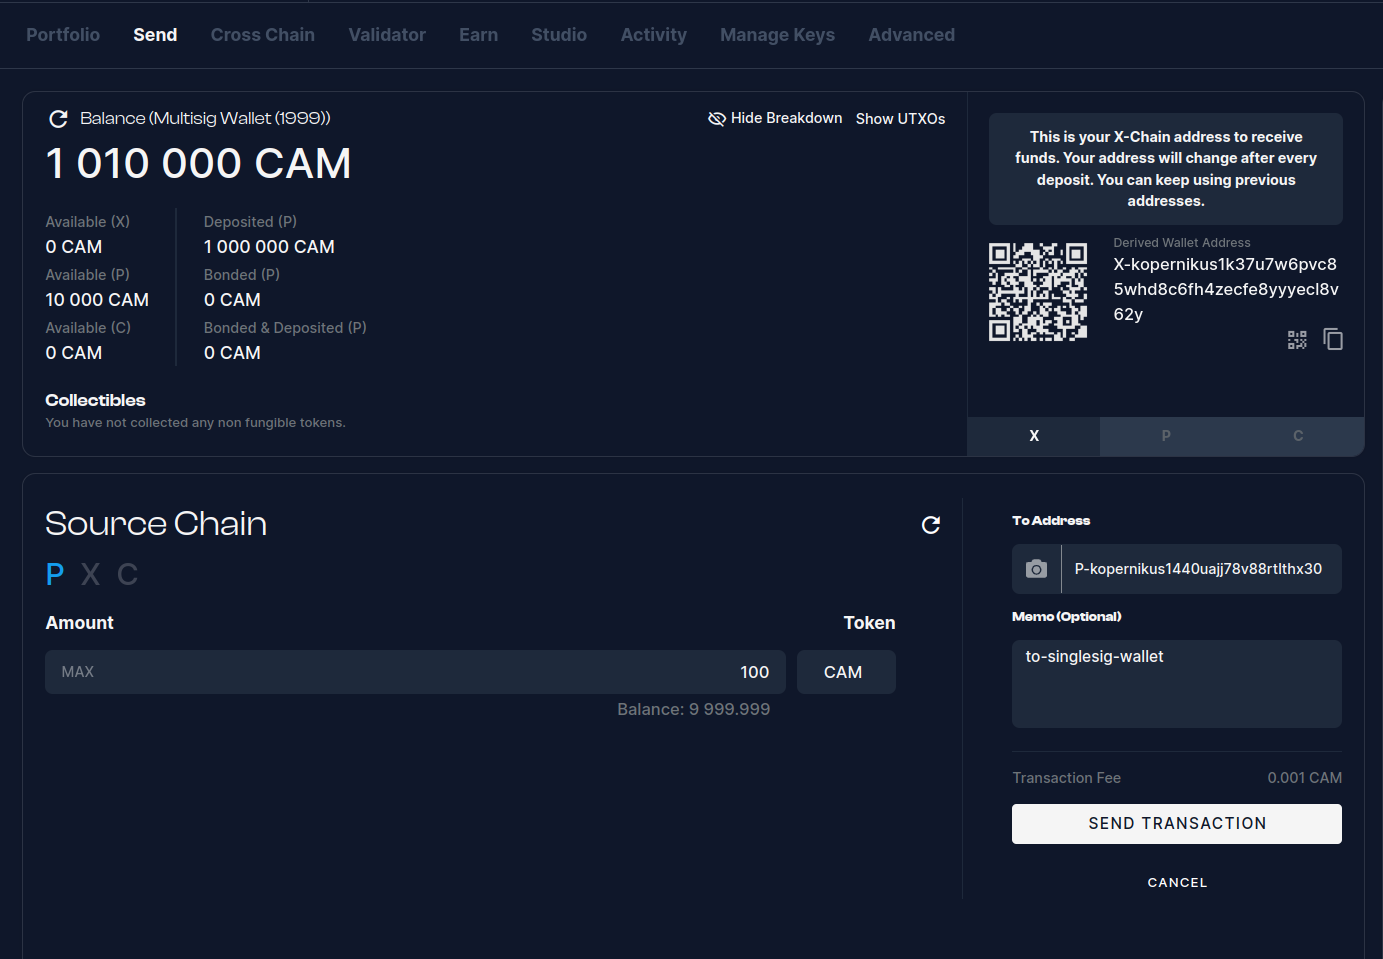Show UTXOs for the wallet

click(900, 119)
